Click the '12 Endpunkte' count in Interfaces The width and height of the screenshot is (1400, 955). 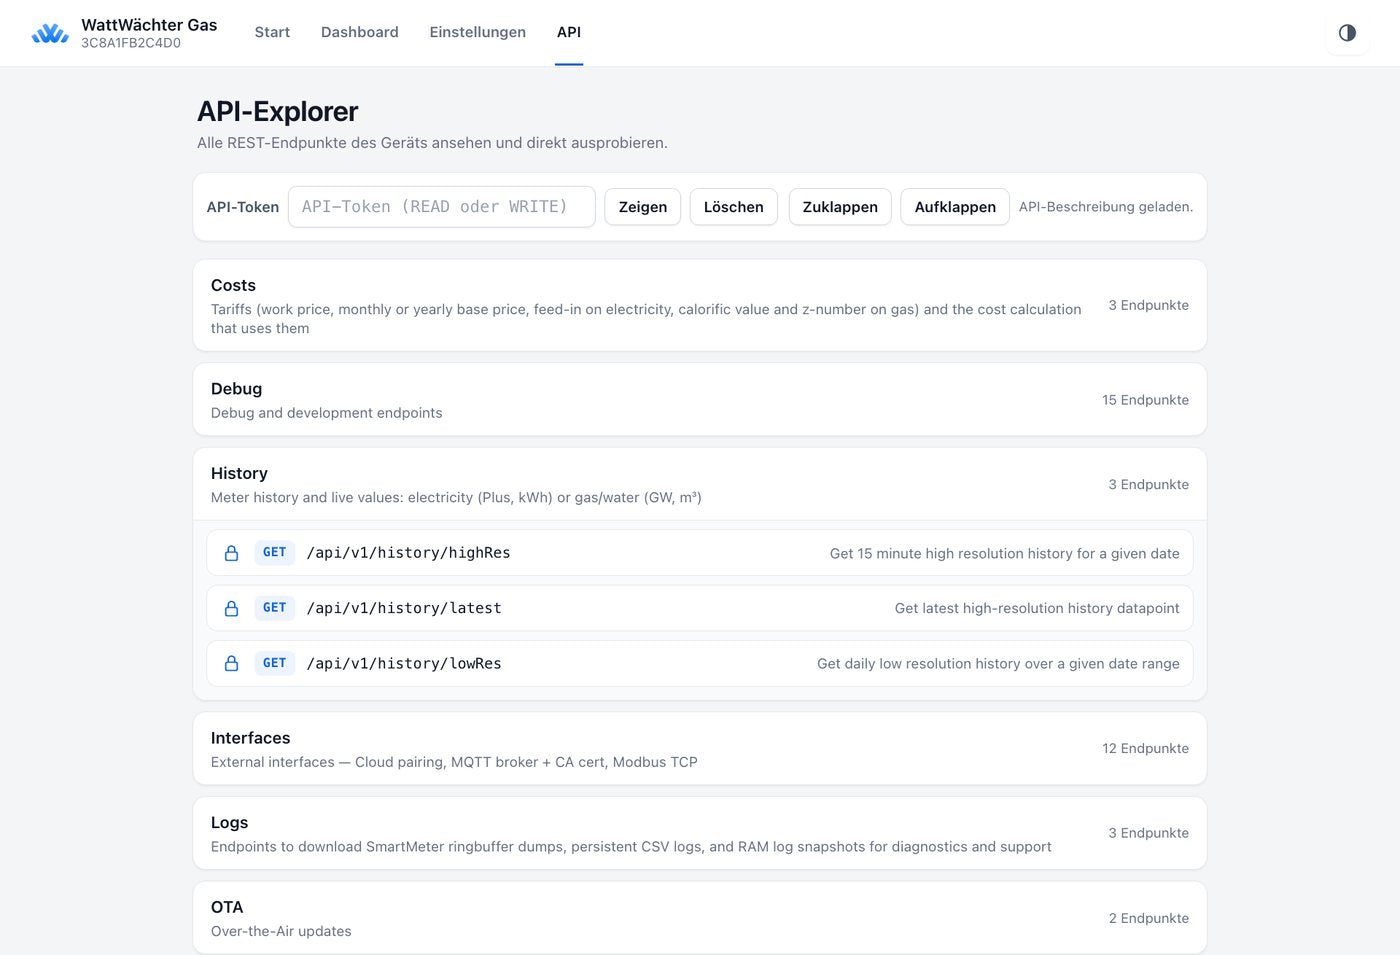(1145, 748)
